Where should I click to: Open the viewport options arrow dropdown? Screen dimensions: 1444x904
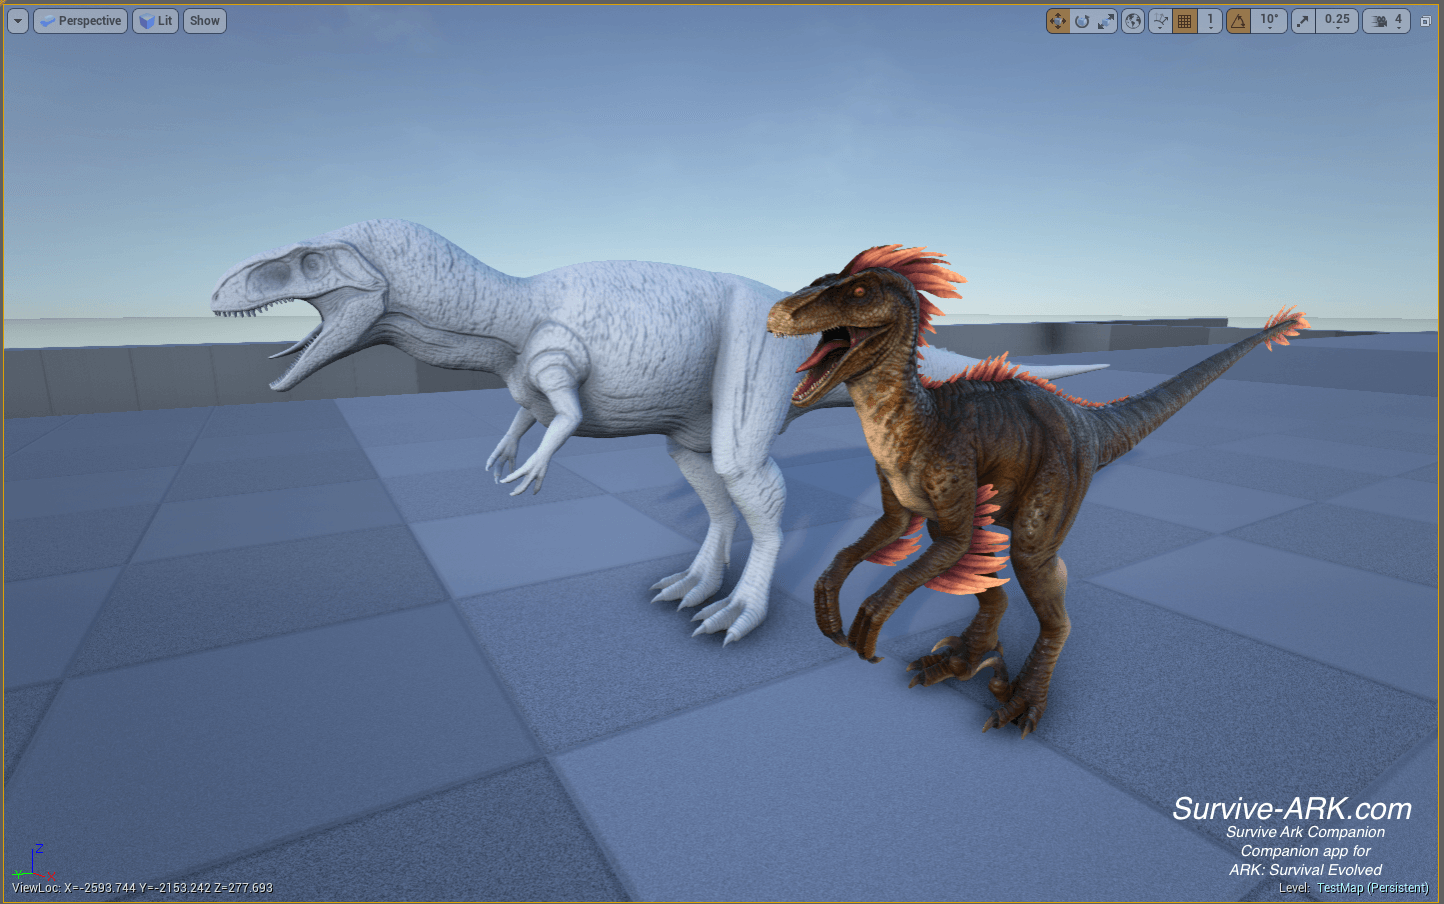click(x=18, y=21)
